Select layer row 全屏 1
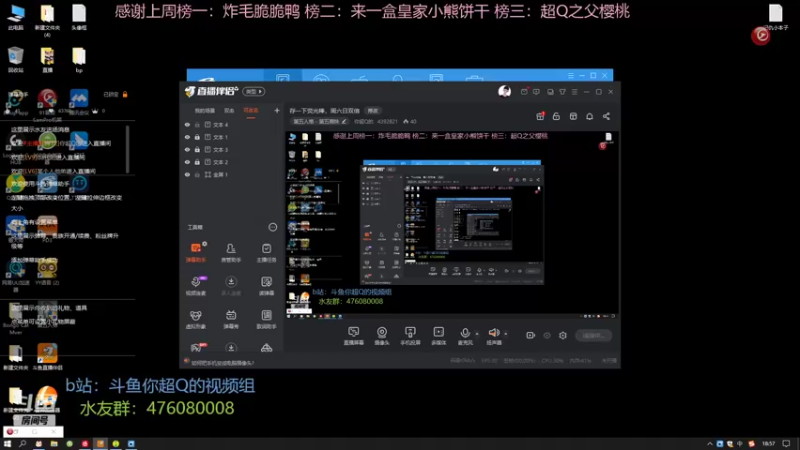 pos(232,174)
